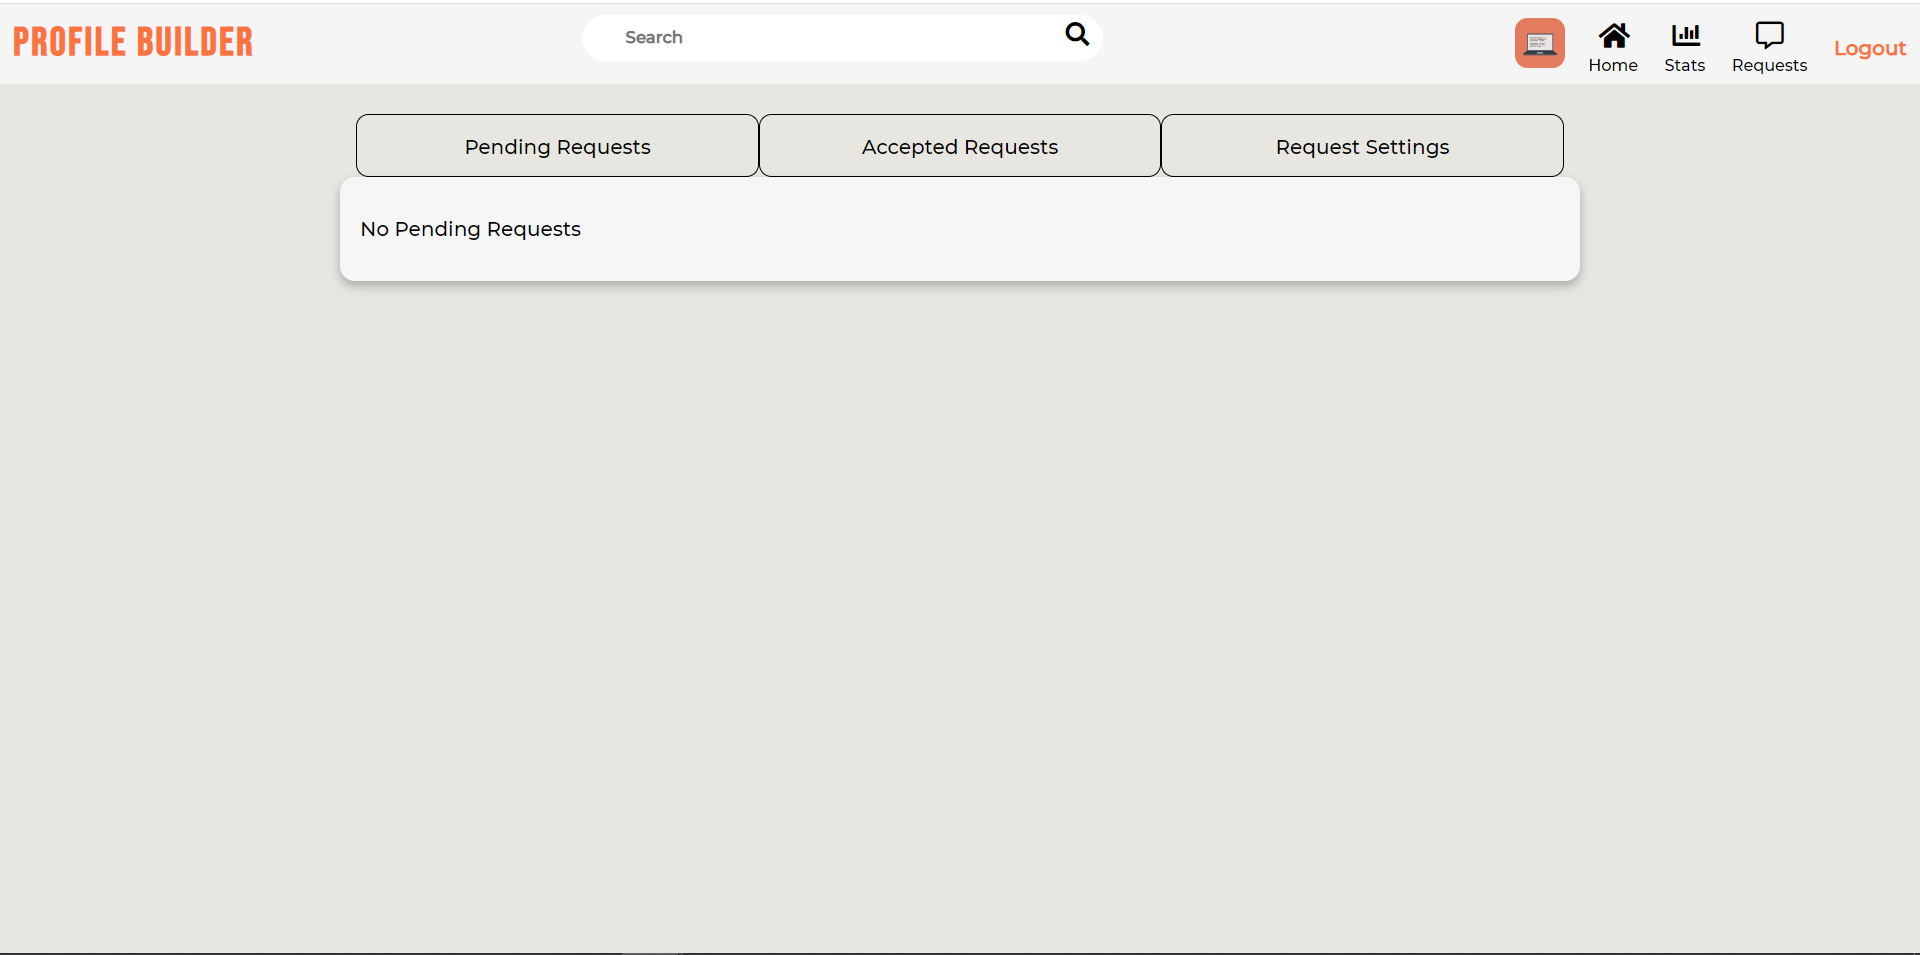Screen dimensions: 1920x955
Task: Click the search magnifier icon
Action: [1076, 34]
